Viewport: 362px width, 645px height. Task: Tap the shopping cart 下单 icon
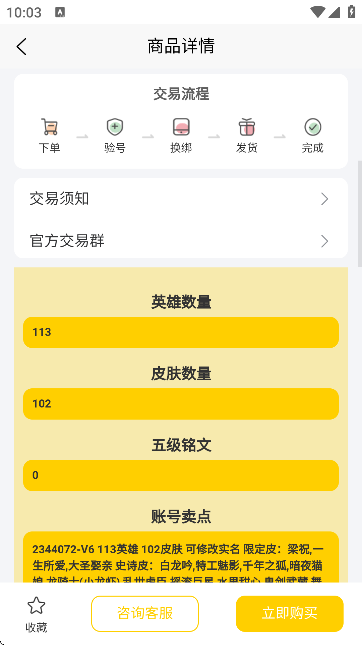[49, 127]
